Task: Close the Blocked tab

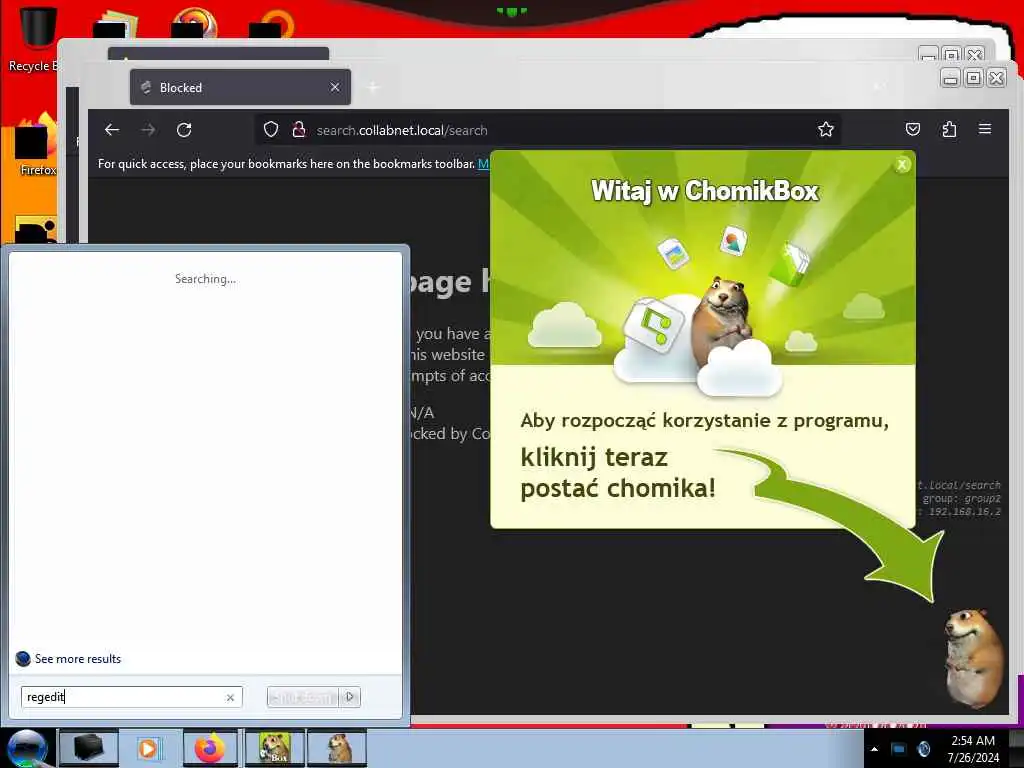Action: pos(335,87)
